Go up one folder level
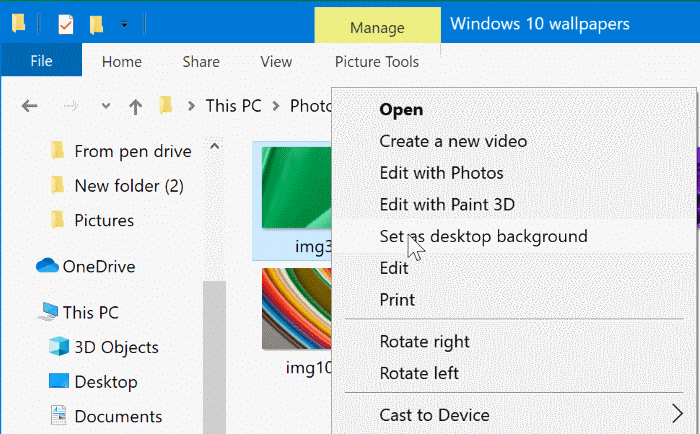 pyautogui.click(x=135, y=106)
